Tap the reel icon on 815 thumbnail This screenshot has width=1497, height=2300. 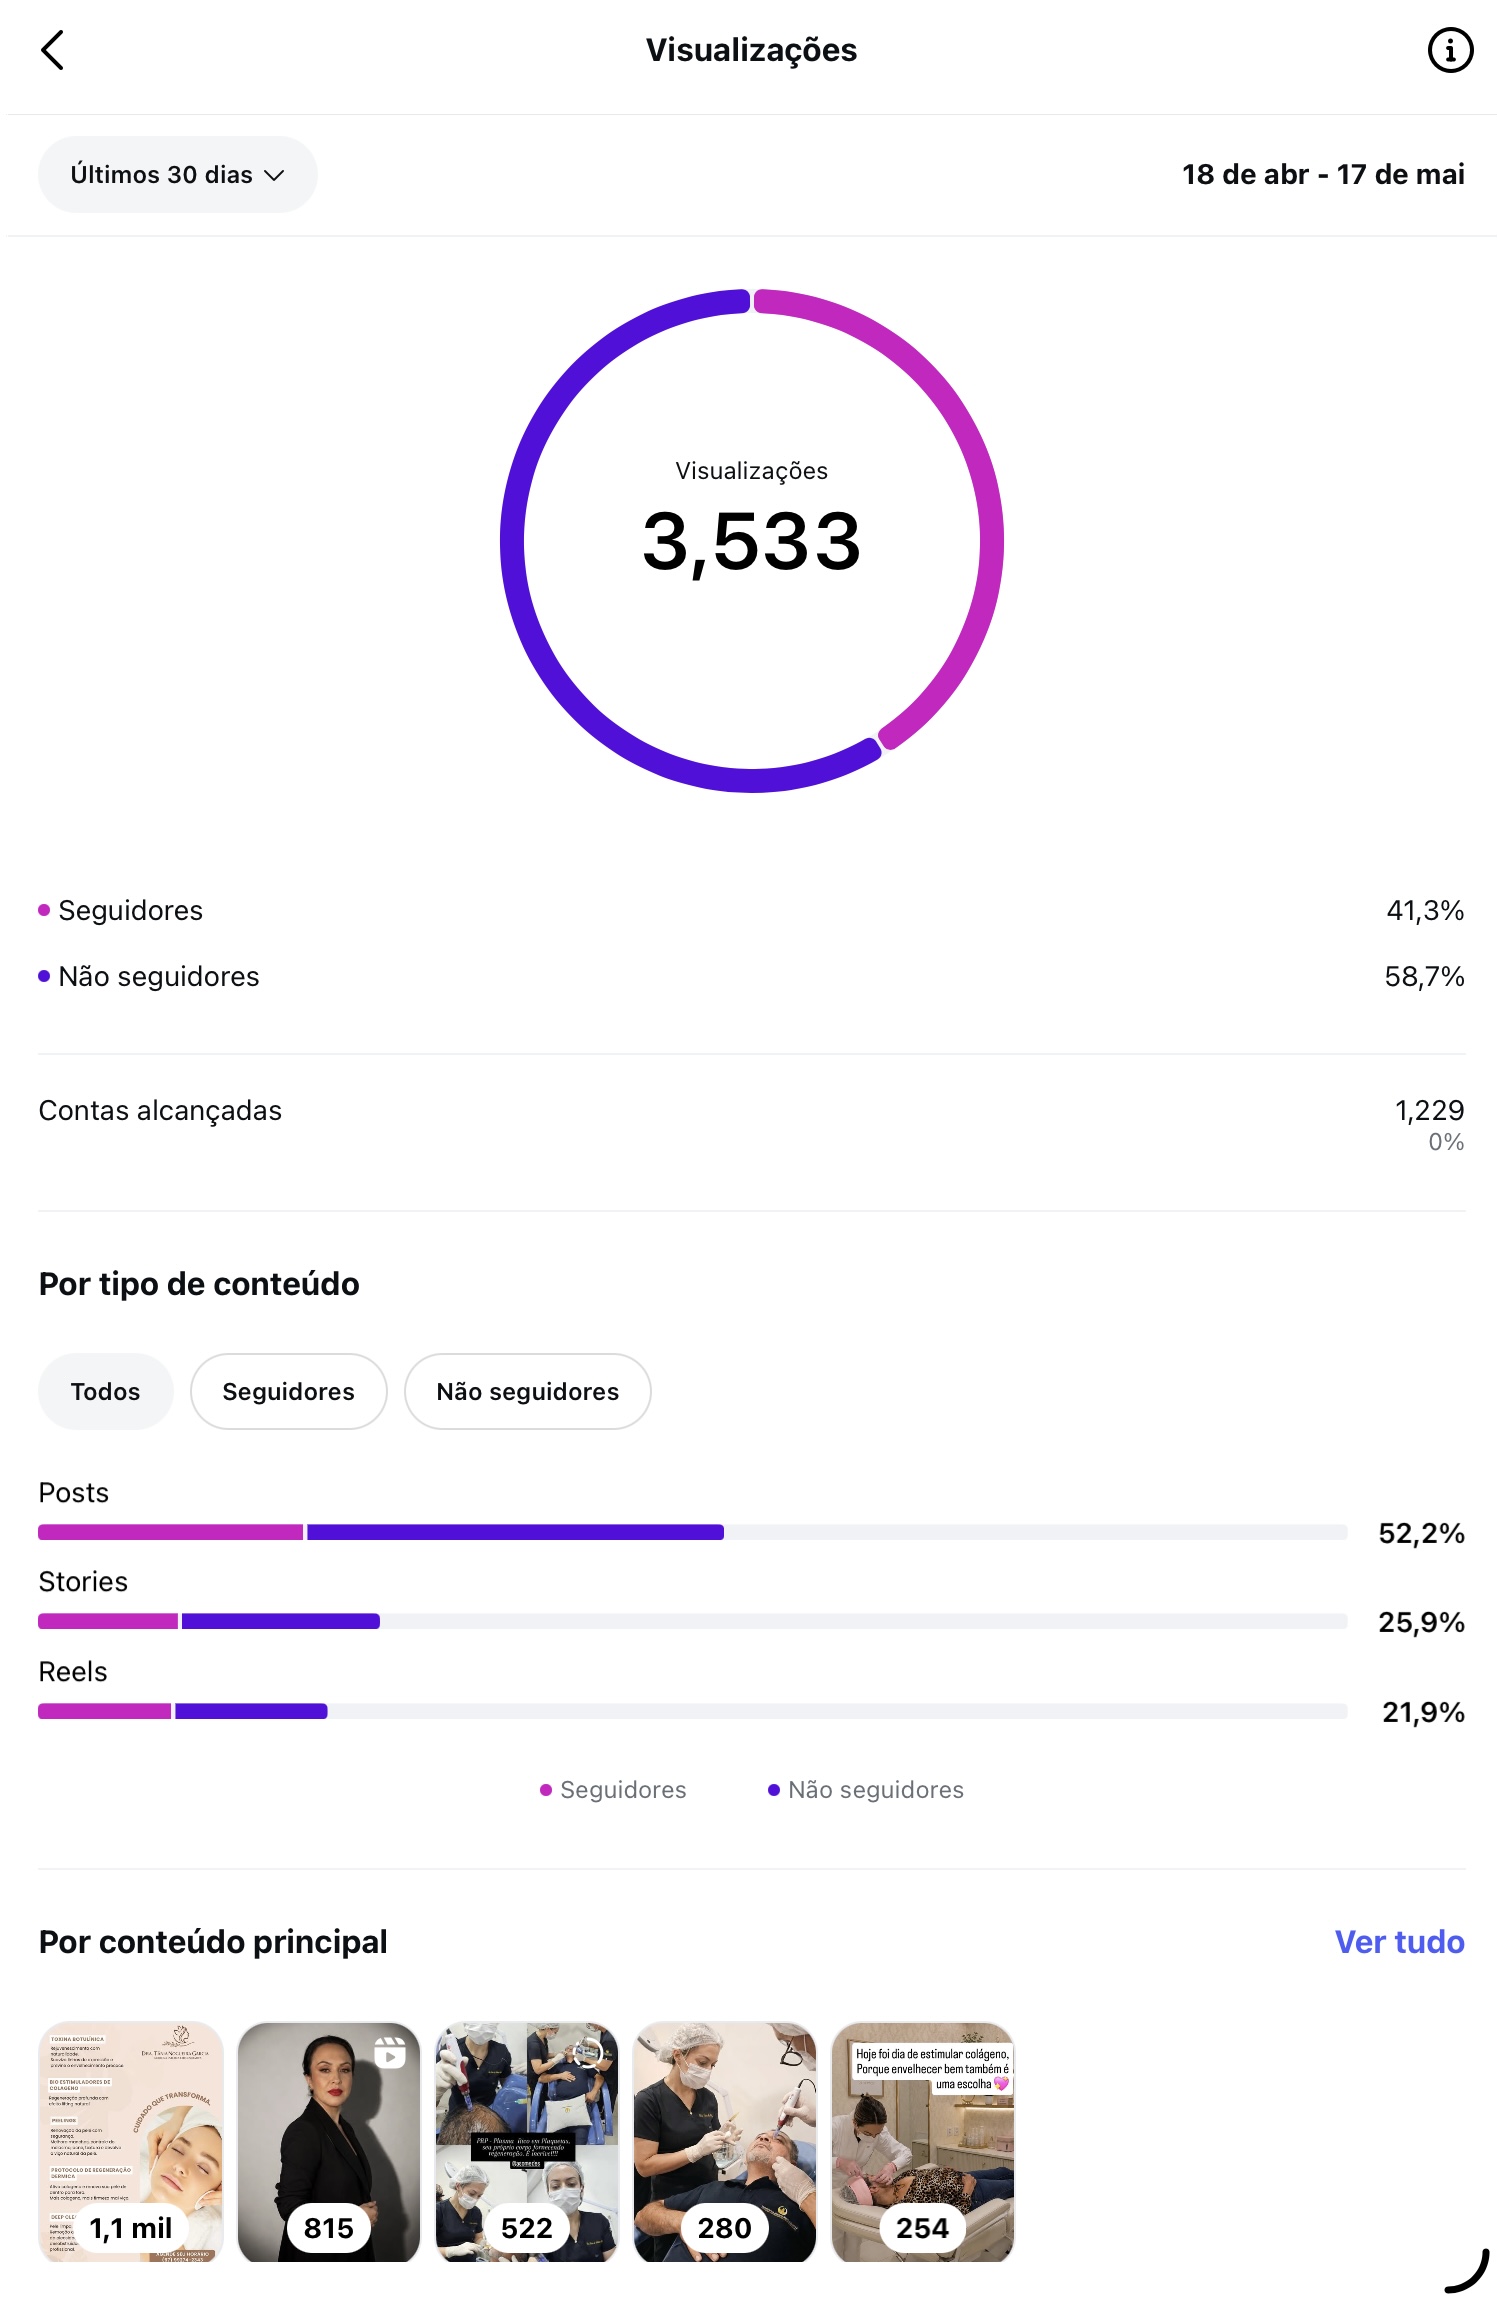(390, 2053)
